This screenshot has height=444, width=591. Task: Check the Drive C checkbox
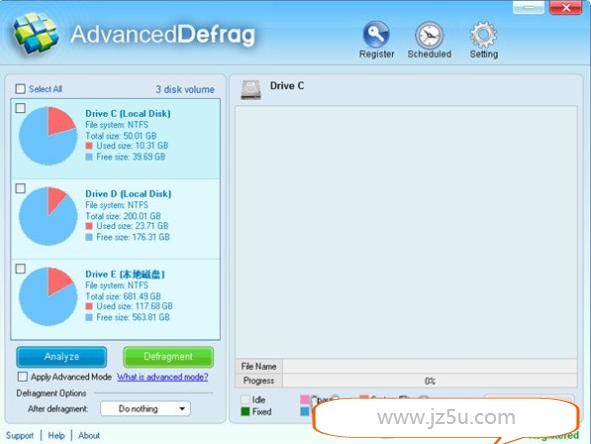pyautogui.click(x=21, y=108)
